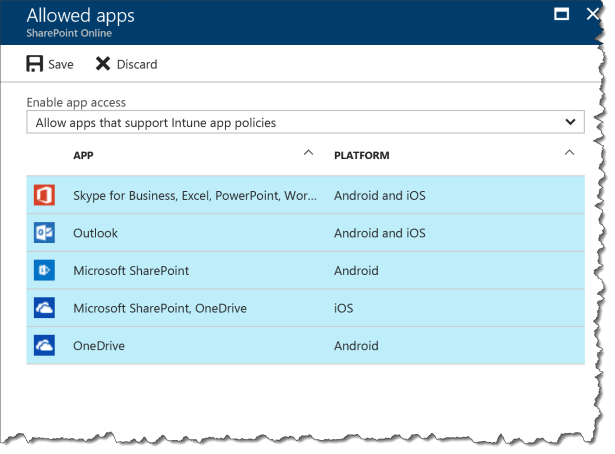615x454 pixels.
Task: Click the Discard button label
Action: [x=137, y=64]
